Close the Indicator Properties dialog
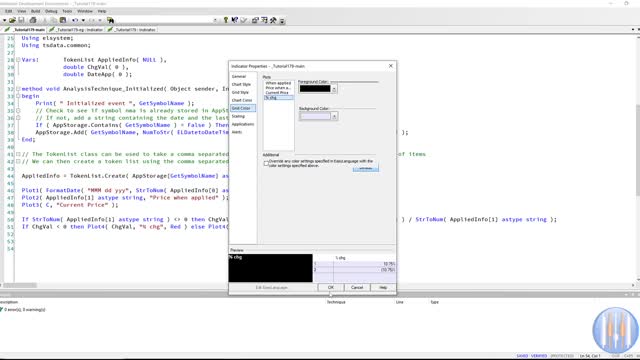Viewport: 640px width, 360px height. [391, 66]
